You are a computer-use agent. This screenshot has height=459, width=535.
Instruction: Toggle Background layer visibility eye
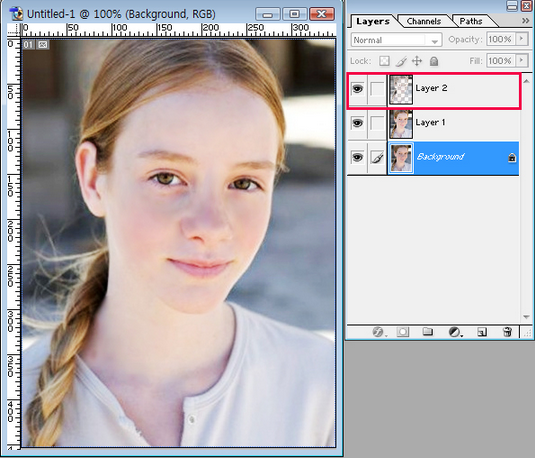pyautogui.click(x=357, y=157)
